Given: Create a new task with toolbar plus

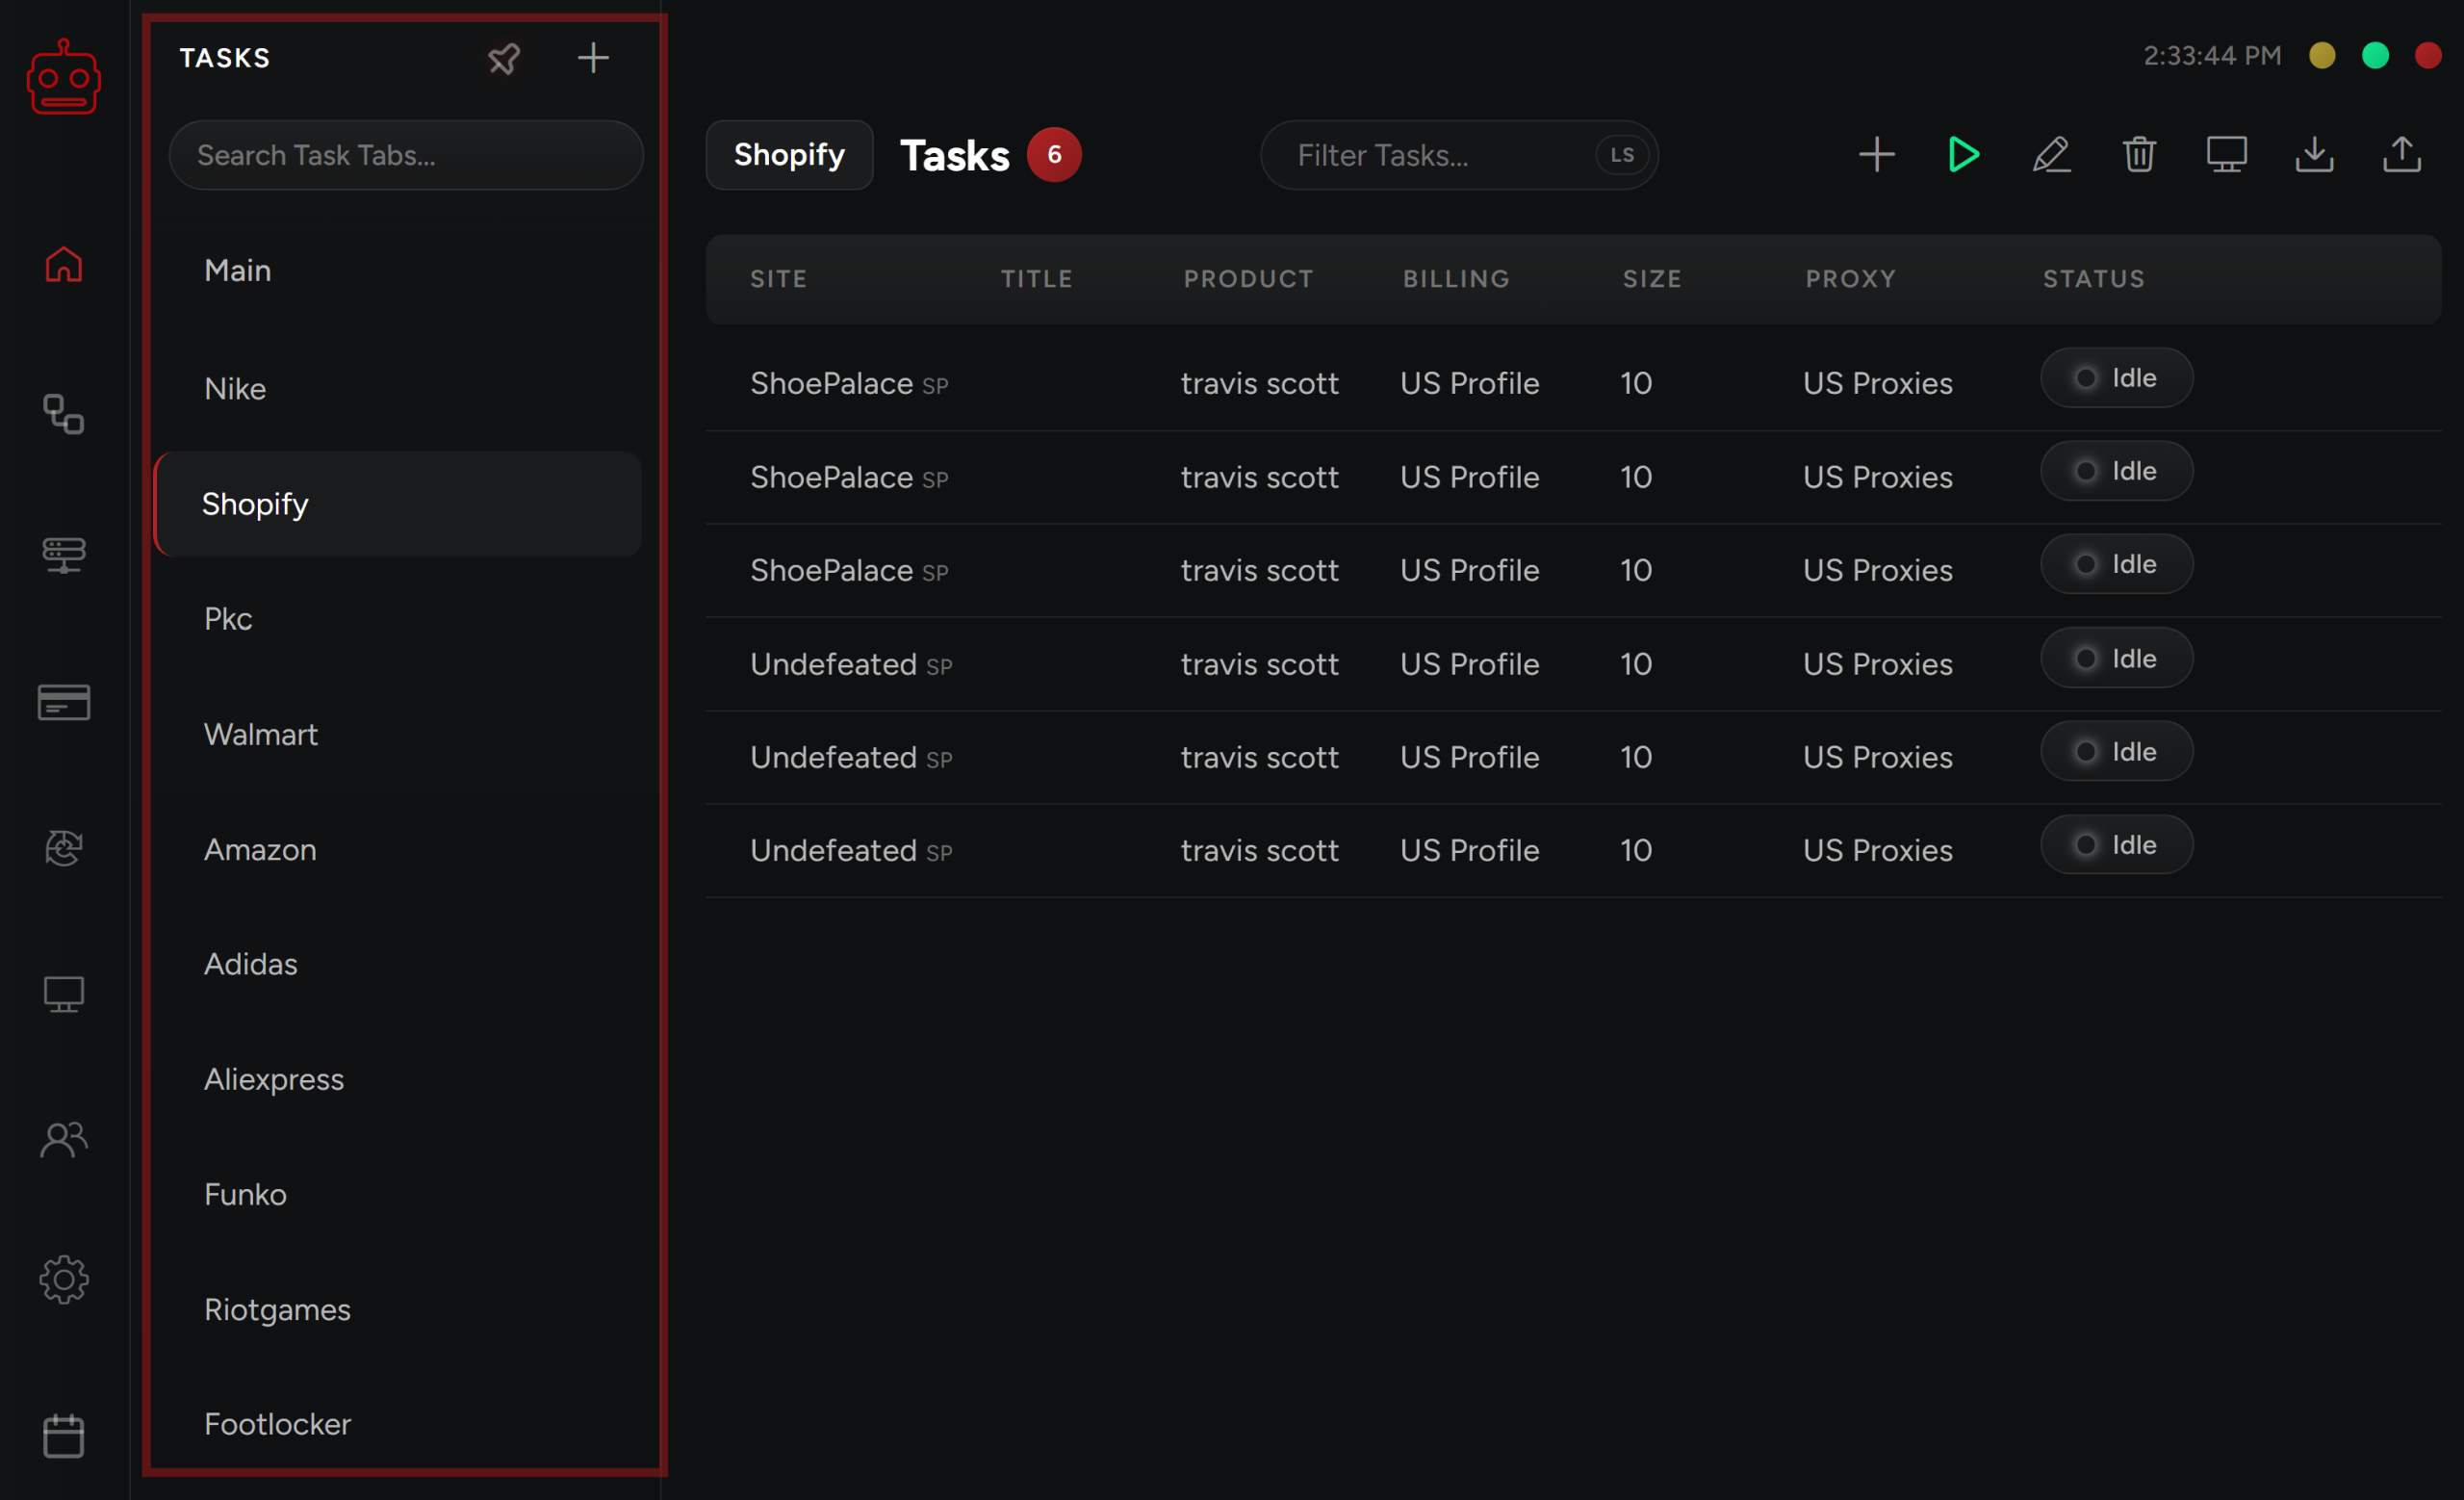Looking at the screenshot, I should 1877,155.
